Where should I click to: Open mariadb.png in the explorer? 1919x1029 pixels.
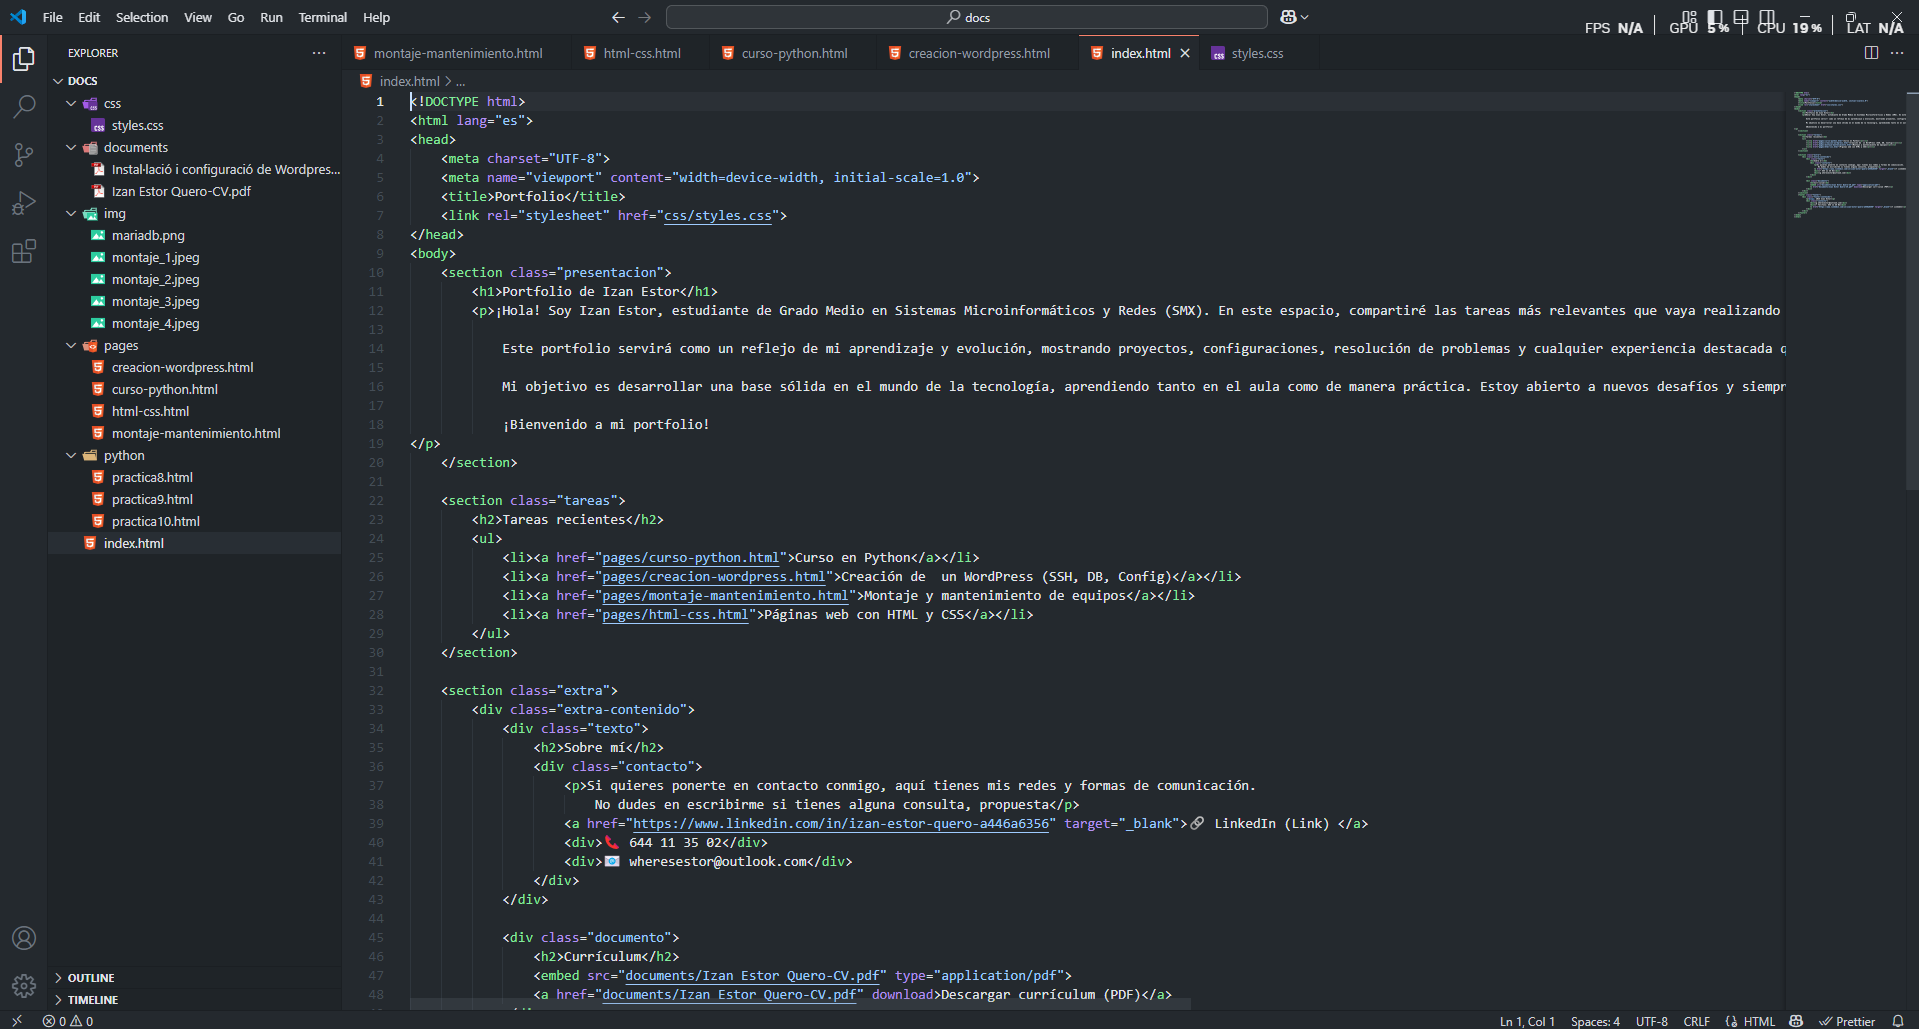point(148,235)
